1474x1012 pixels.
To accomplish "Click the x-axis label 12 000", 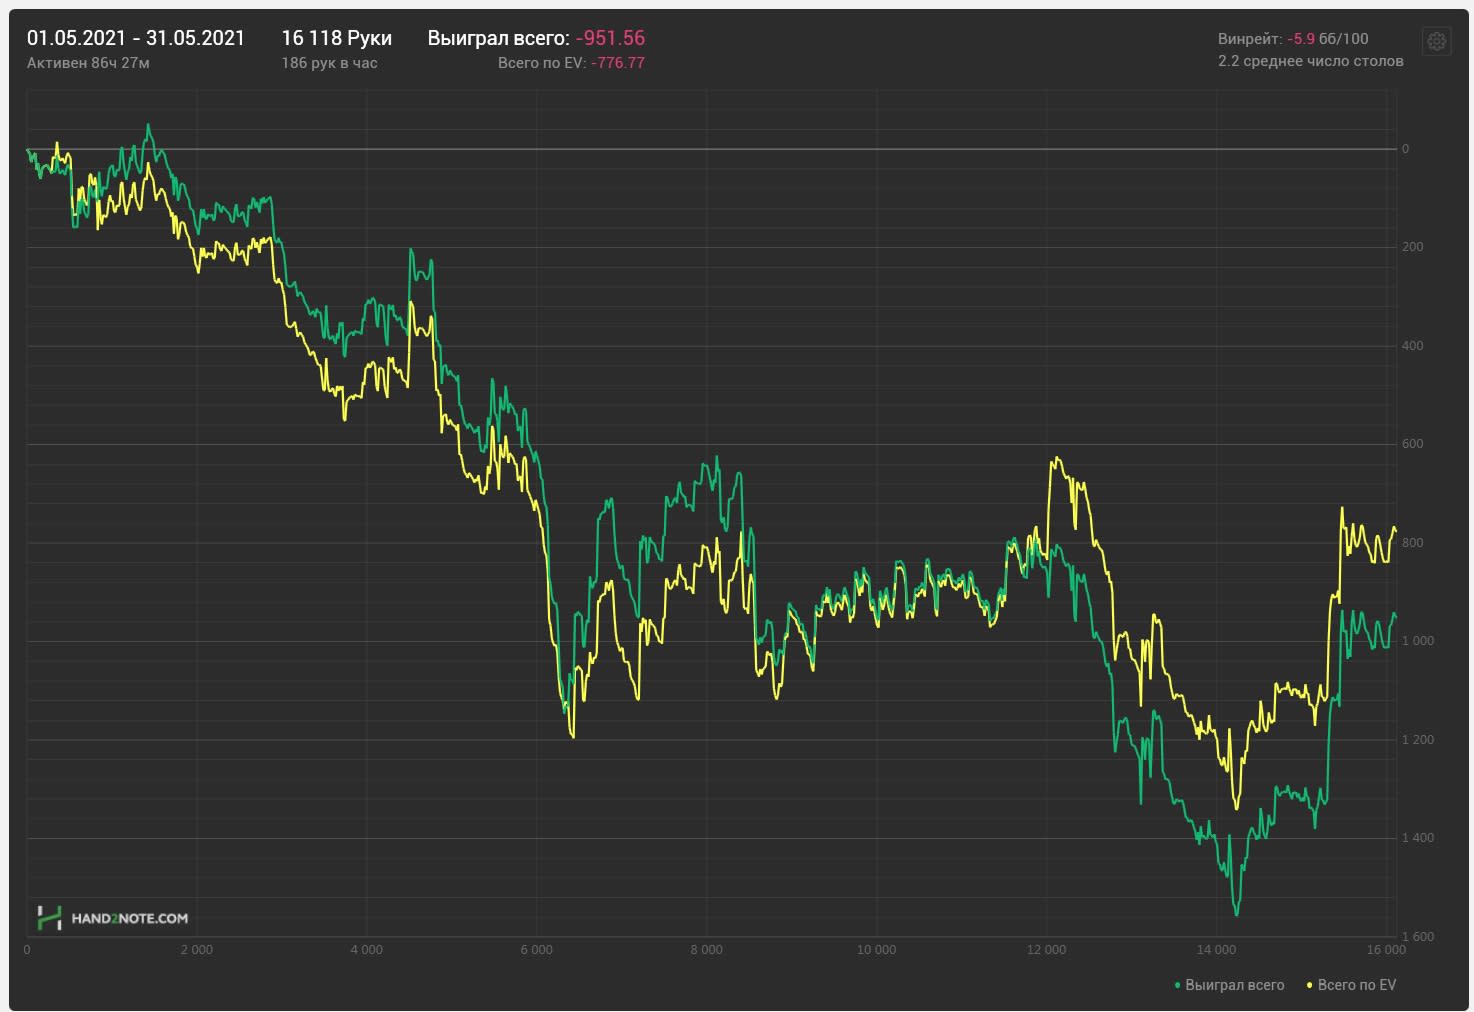I will (1046, 950).
